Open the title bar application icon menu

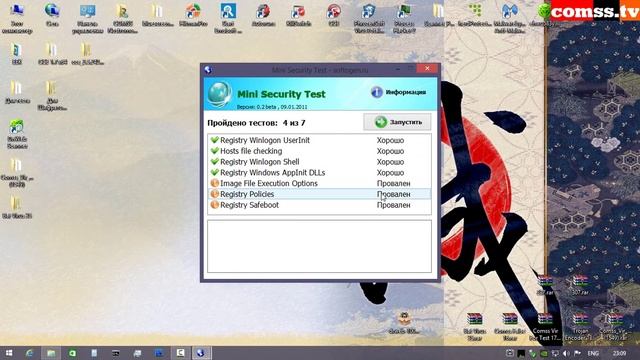[x=208, y=70]
